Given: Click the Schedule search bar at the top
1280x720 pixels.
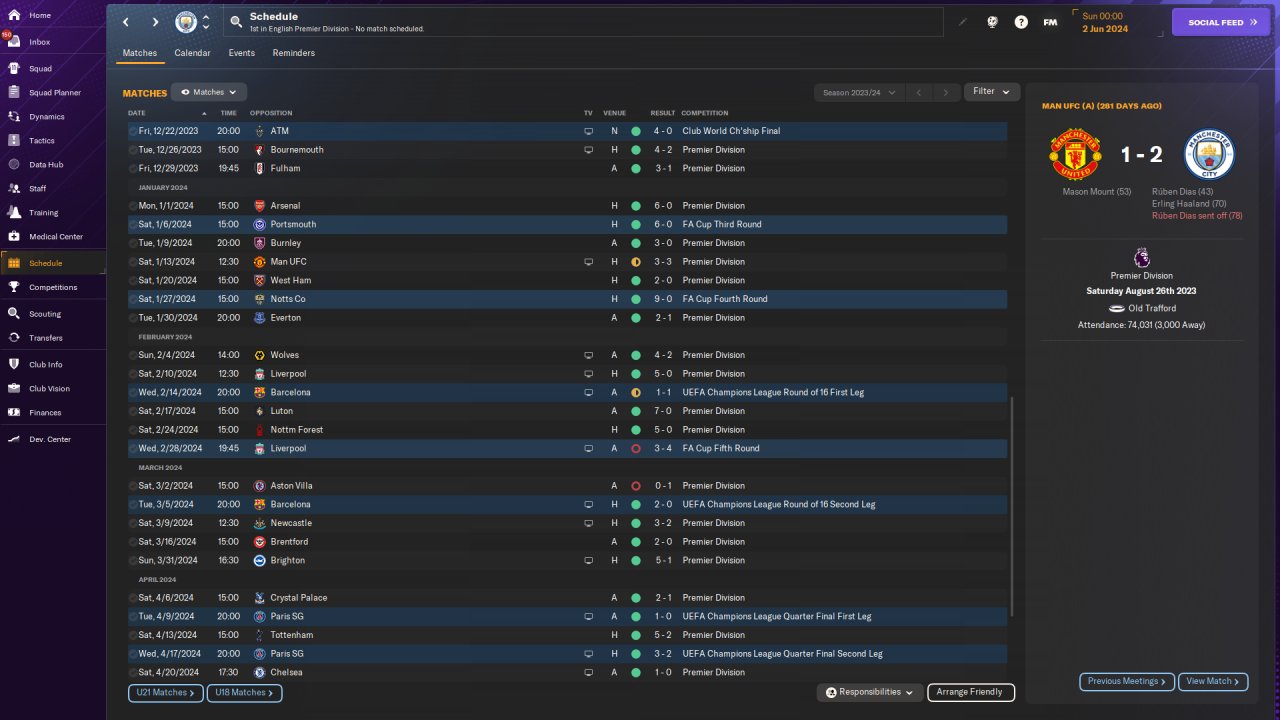Looking at the screenshot, I should (x=584, y=22).
